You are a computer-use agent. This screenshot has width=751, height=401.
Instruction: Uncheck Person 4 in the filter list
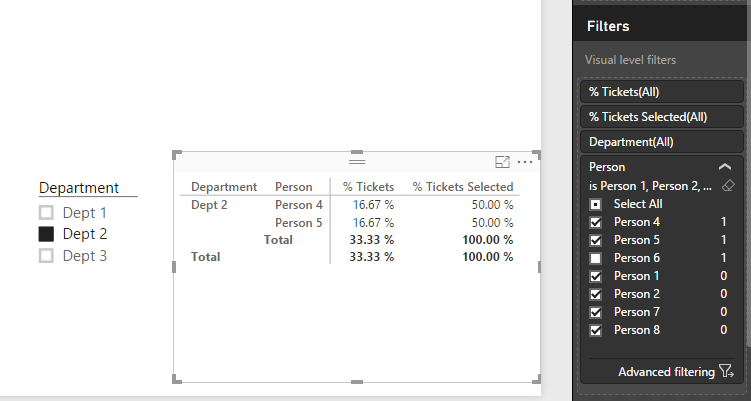tap(595, 222)
